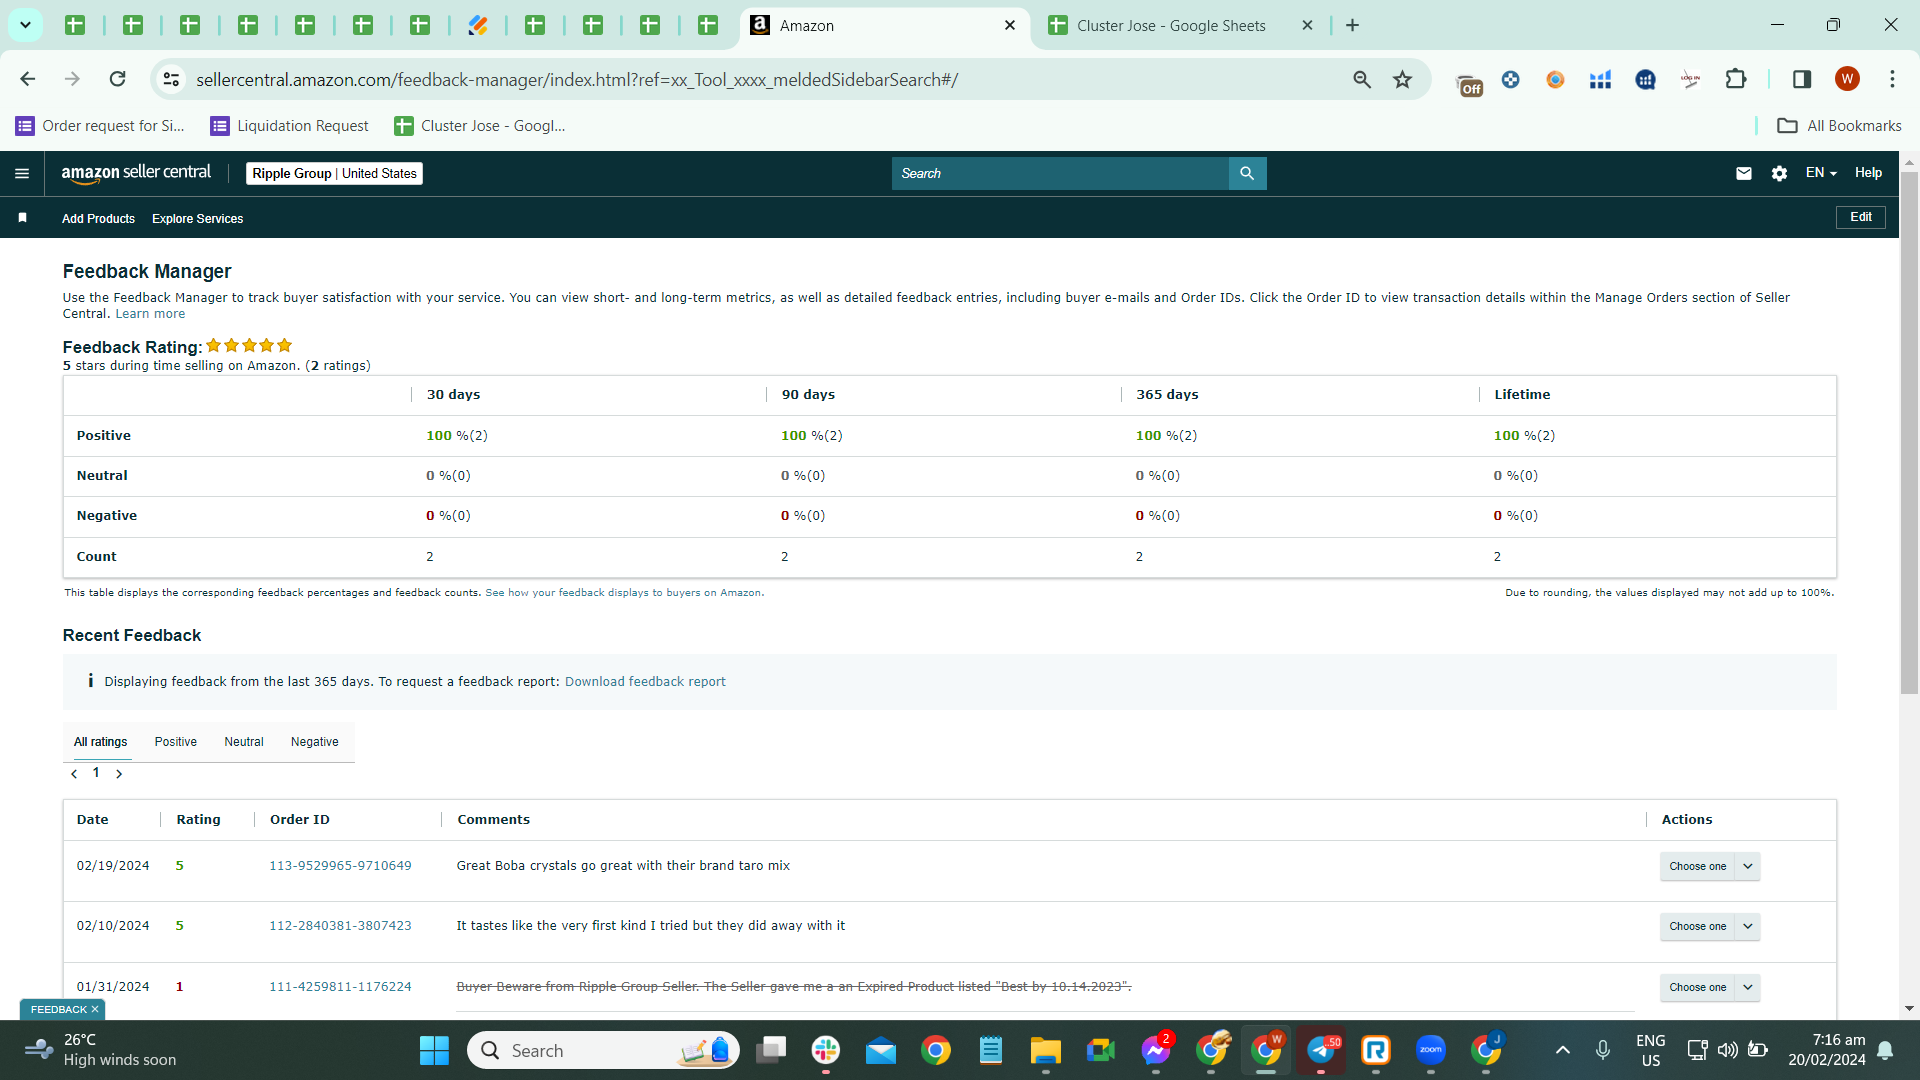Click the bookmark flag icon next to Add Products

point(22,218)
